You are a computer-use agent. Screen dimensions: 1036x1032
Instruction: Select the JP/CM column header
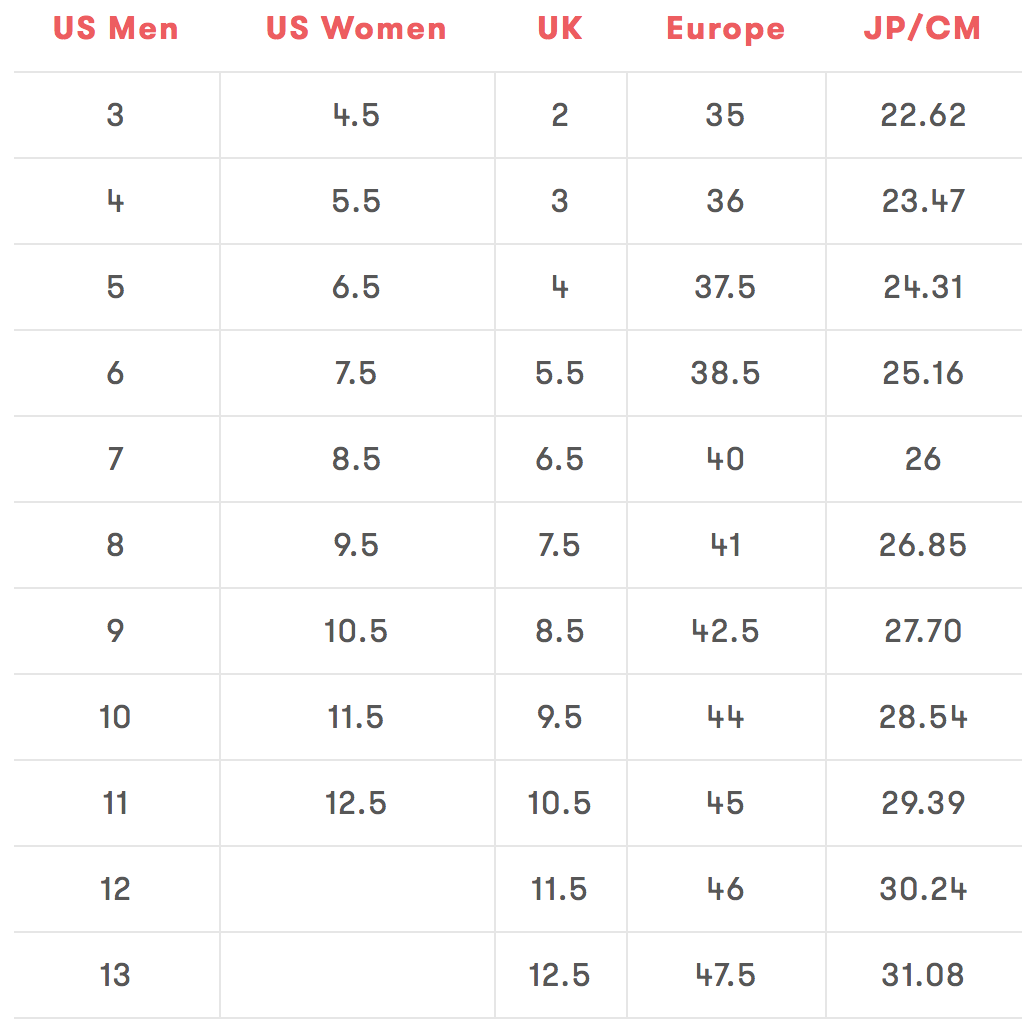pos(922,29)
